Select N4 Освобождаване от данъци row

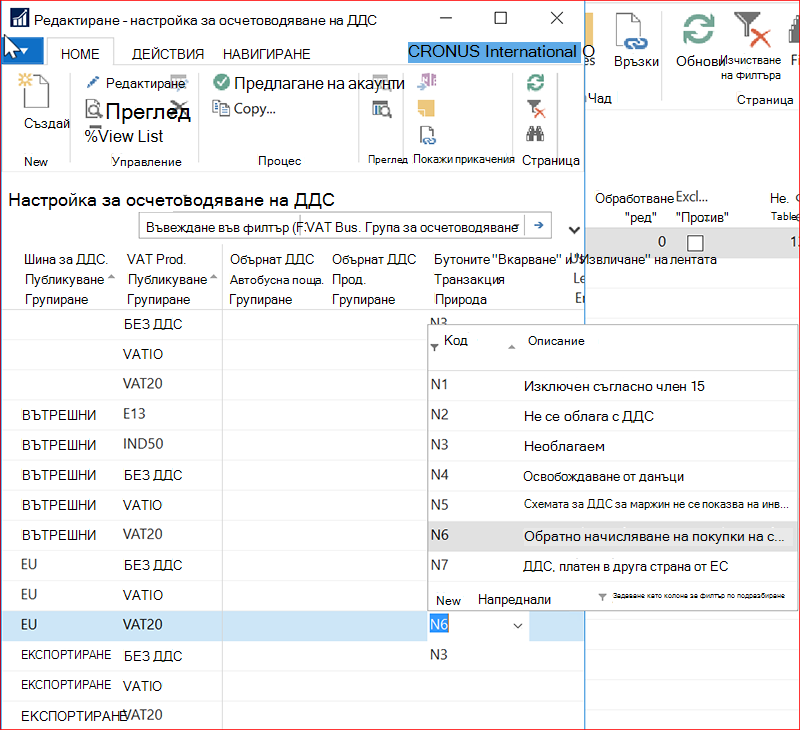click(612, 476)
